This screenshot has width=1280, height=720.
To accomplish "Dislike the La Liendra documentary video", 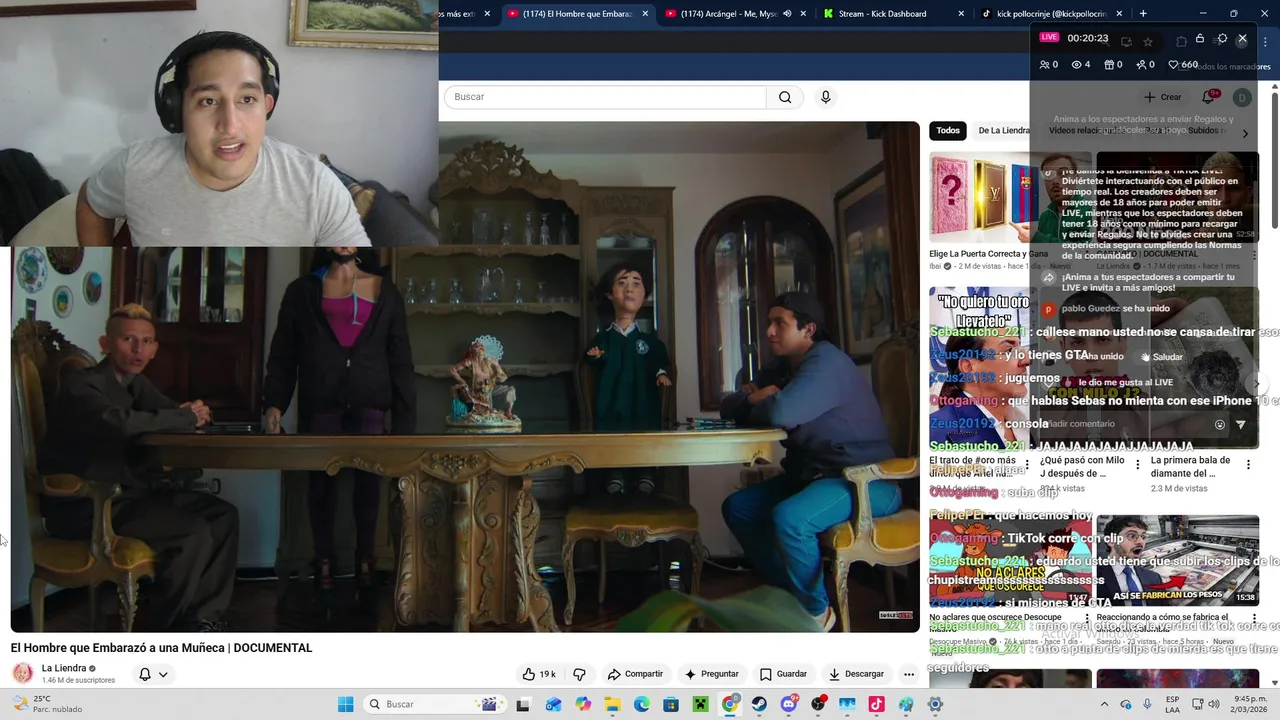I will 579,674.
